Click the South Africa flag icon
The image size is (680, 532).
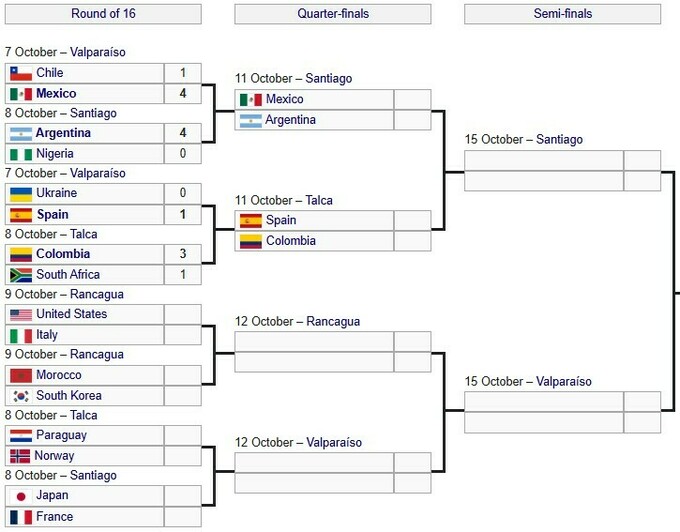pyautogui.click(x=20, y=275)
